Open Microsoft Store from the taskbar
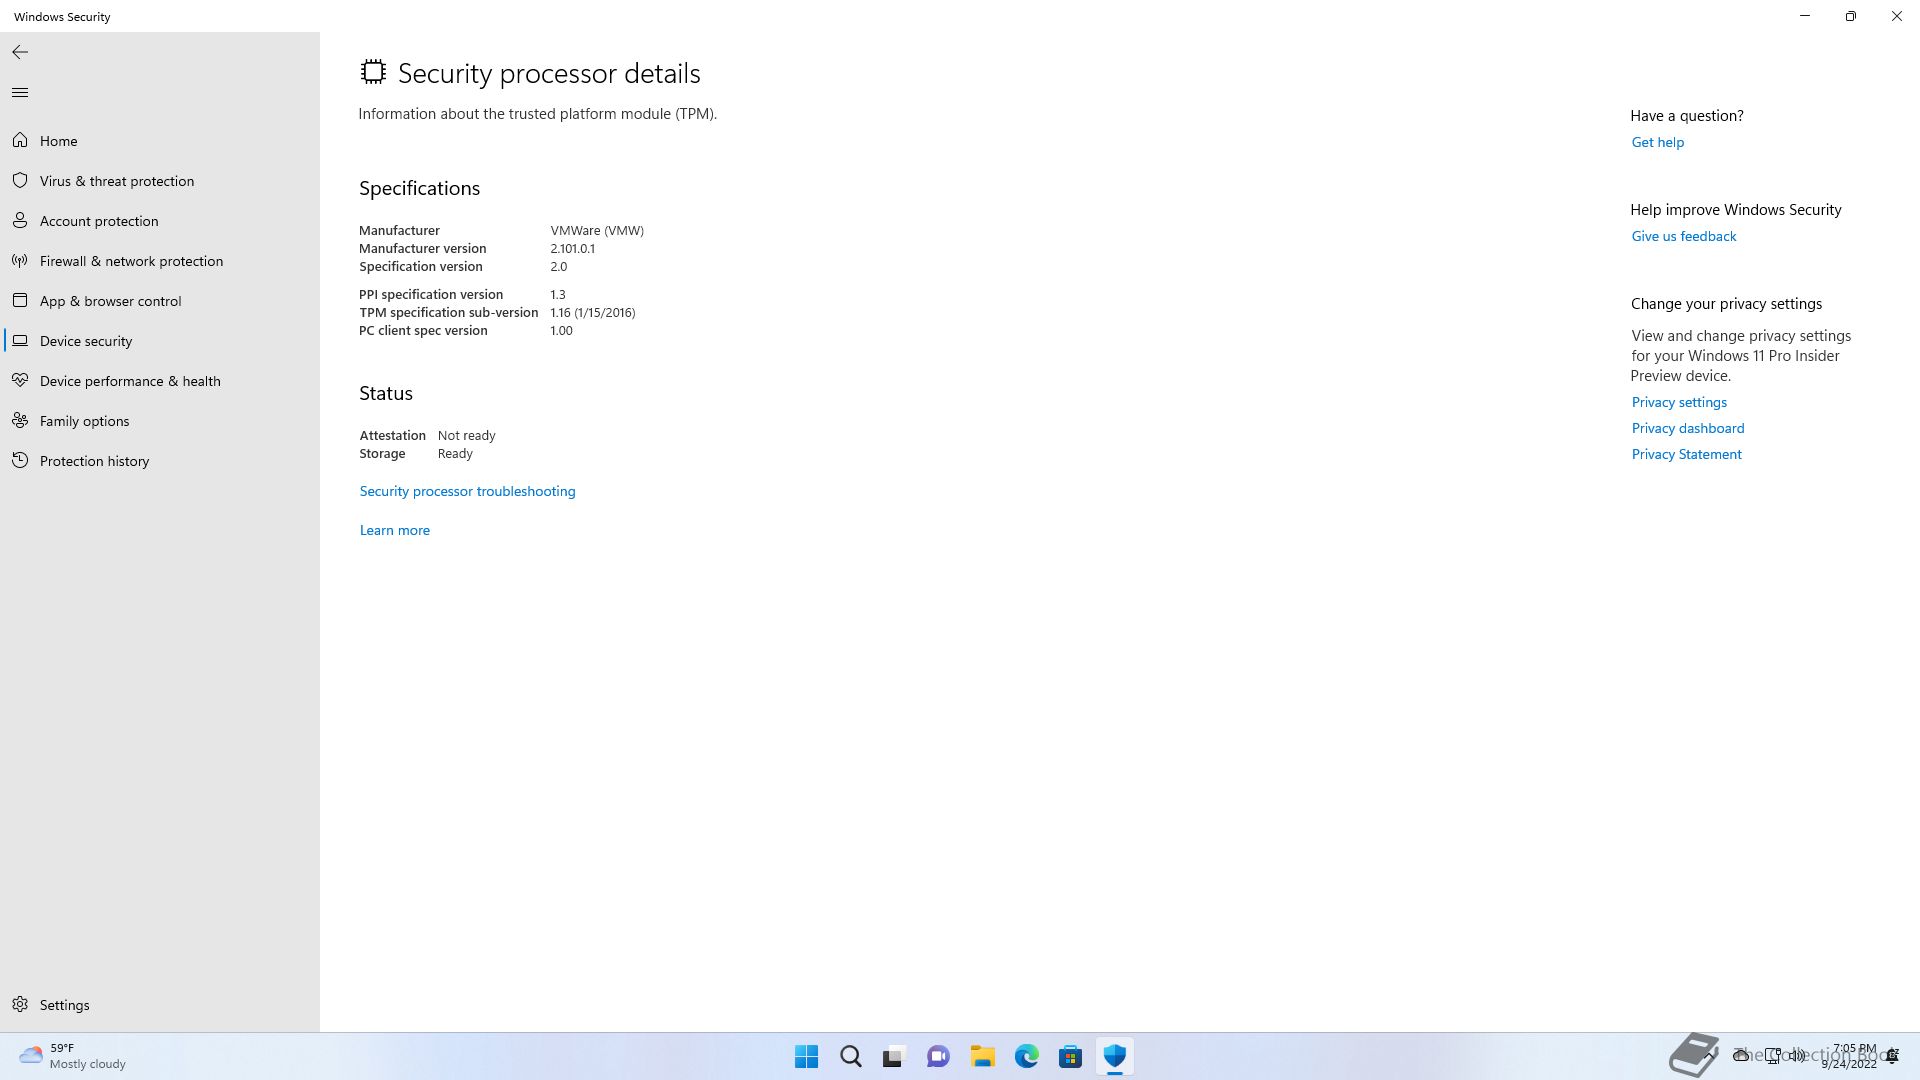 pos(1070,1056)
